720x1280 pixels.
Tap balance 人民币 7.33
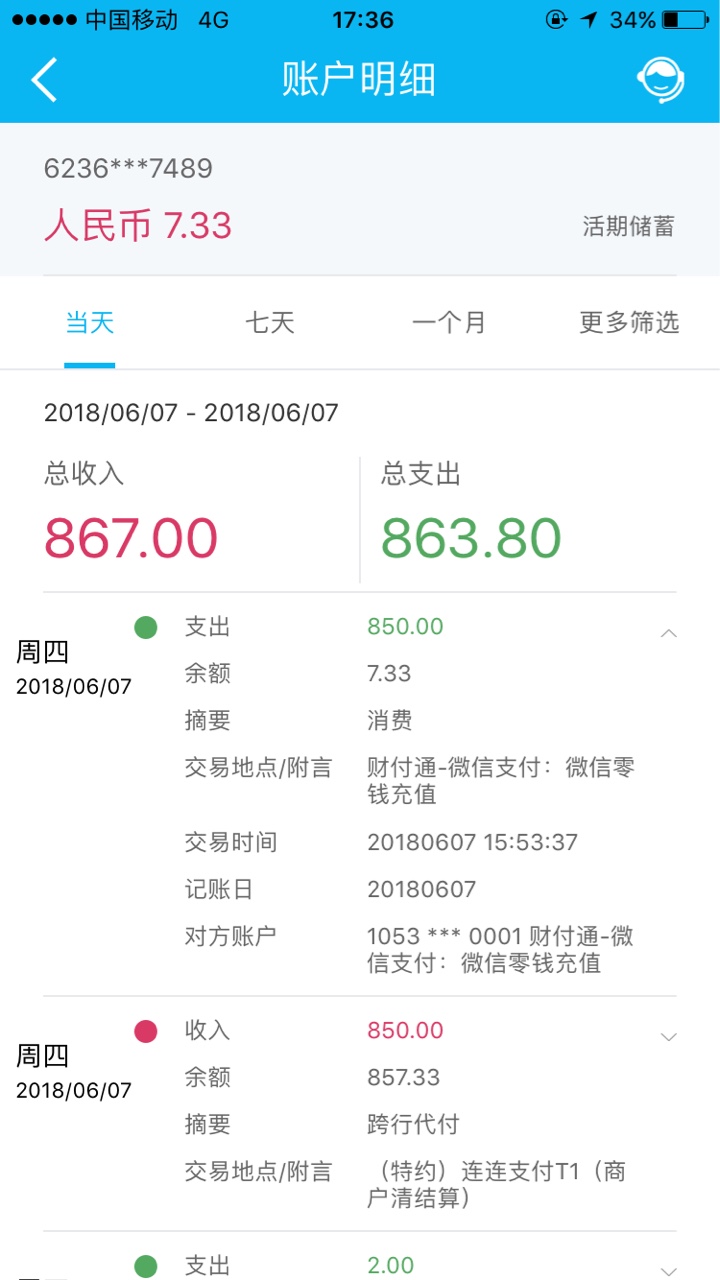(x=138, y=226)
